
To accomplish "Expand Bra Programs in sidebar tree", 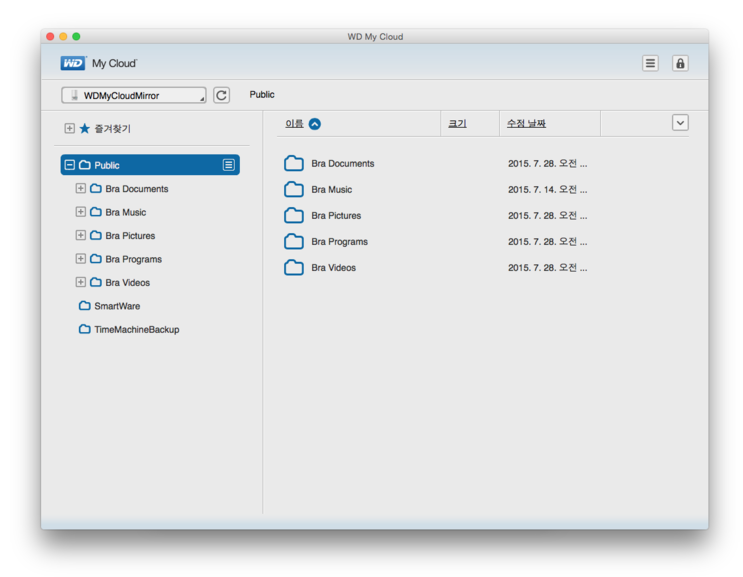I will pos(81,259).
